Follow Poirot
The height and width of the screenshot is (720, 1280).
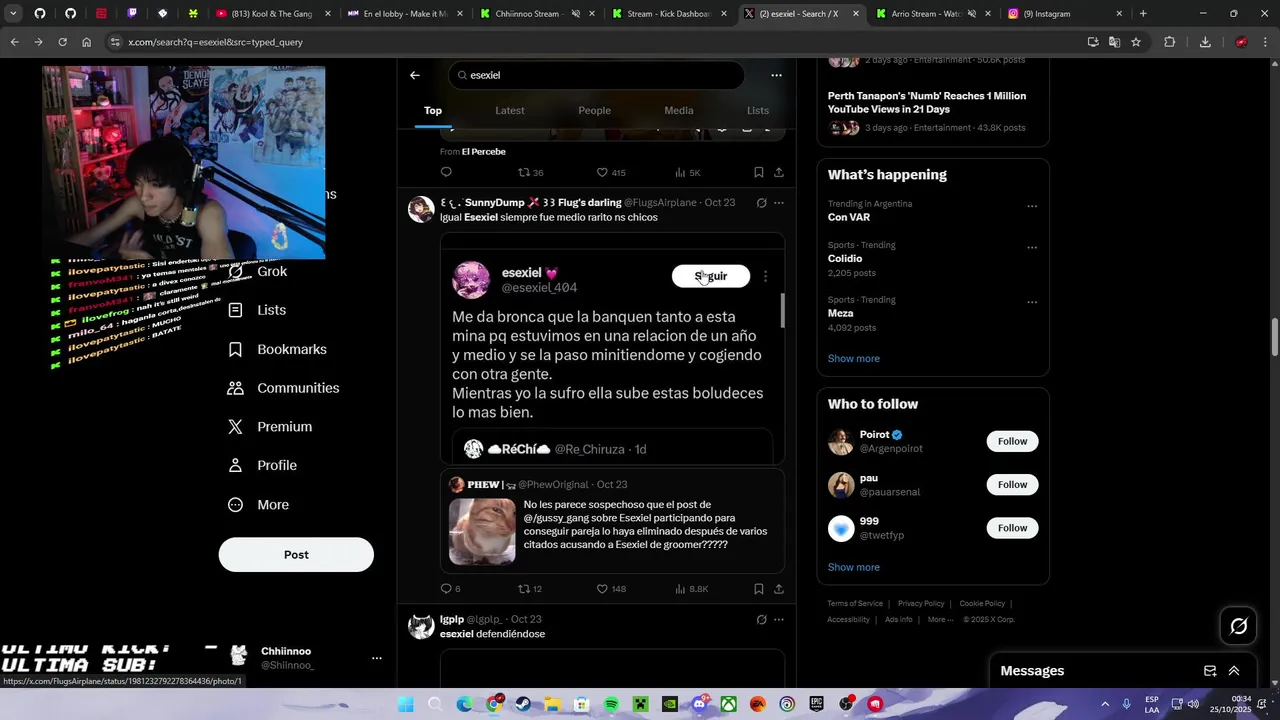1012,441
